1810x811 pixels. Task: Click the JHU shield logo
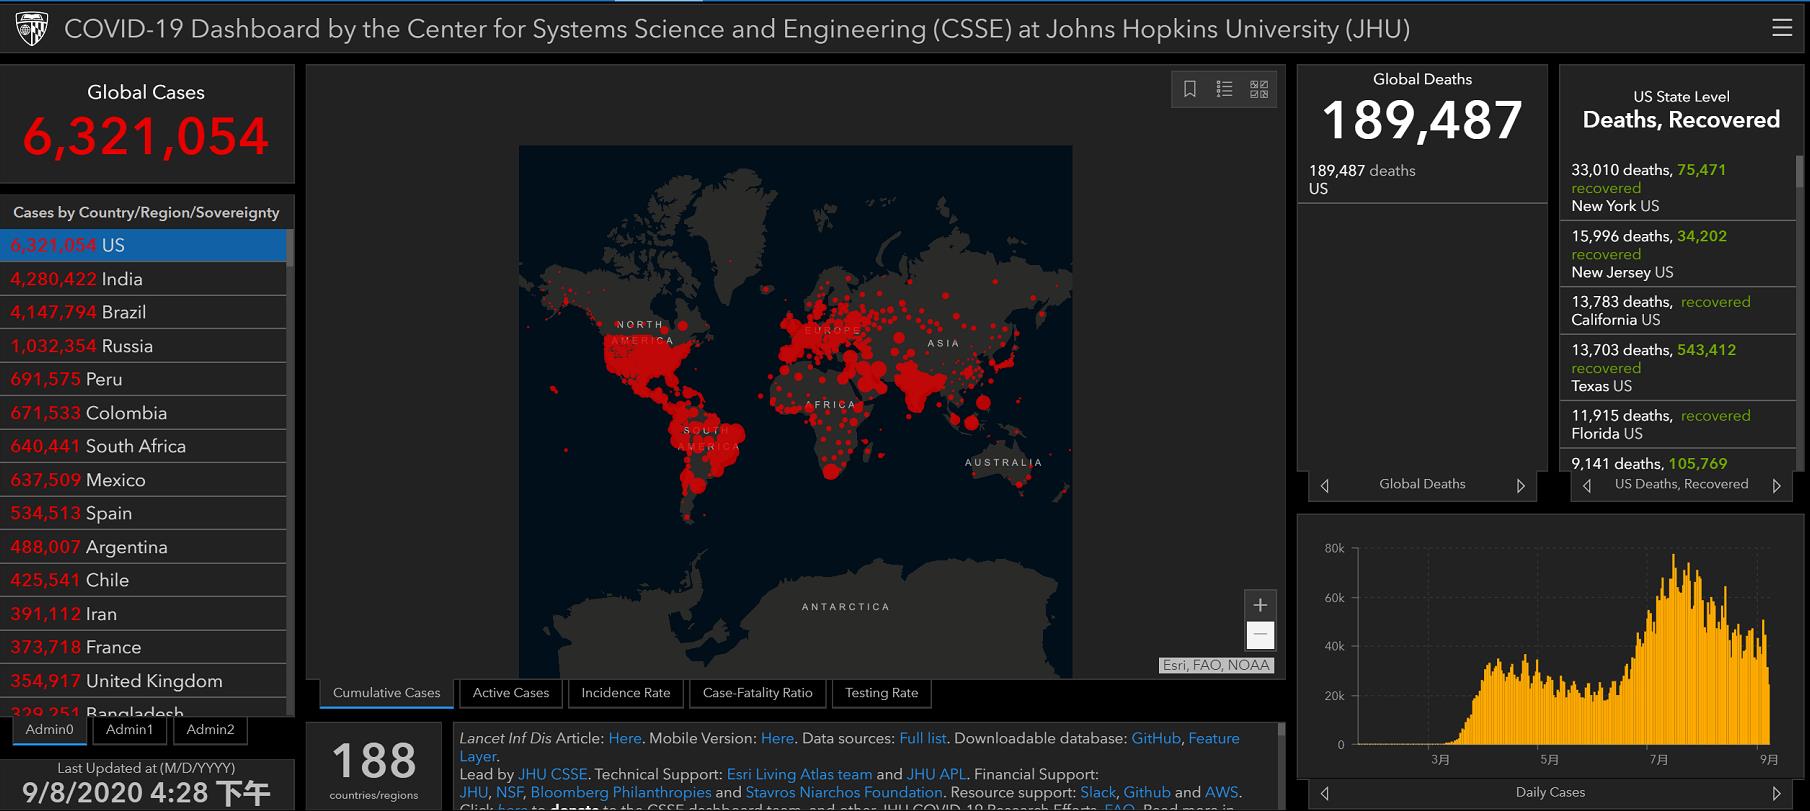coord(32,29)
